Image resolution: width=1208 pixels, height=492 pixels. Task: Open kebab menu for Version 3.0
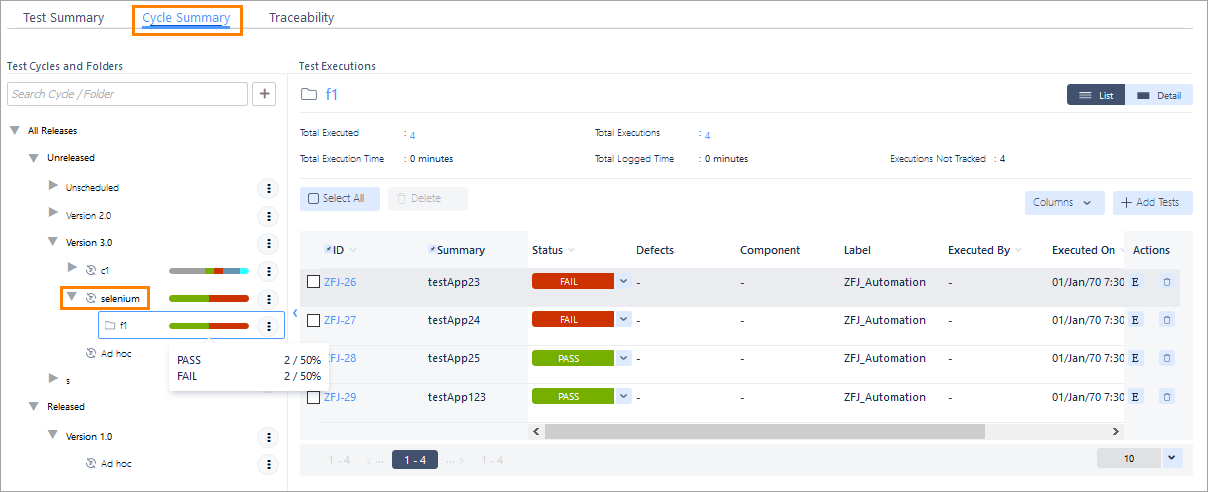[x=267, y=243]
